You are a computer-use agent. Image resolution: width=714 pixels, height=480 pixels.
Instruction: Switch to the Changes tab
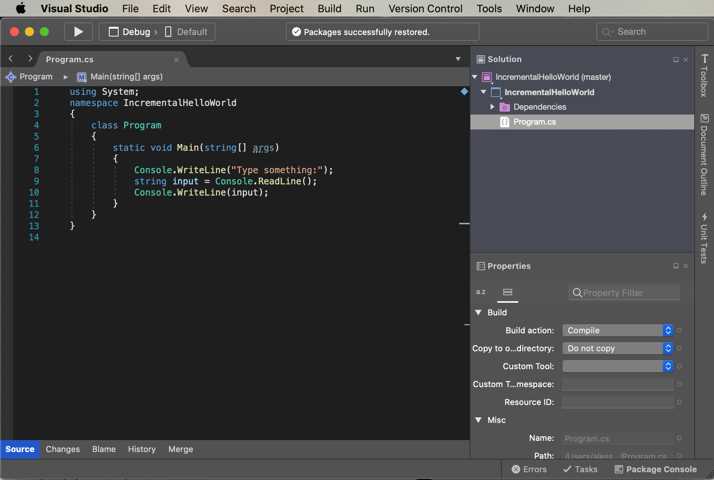(62, 449)
